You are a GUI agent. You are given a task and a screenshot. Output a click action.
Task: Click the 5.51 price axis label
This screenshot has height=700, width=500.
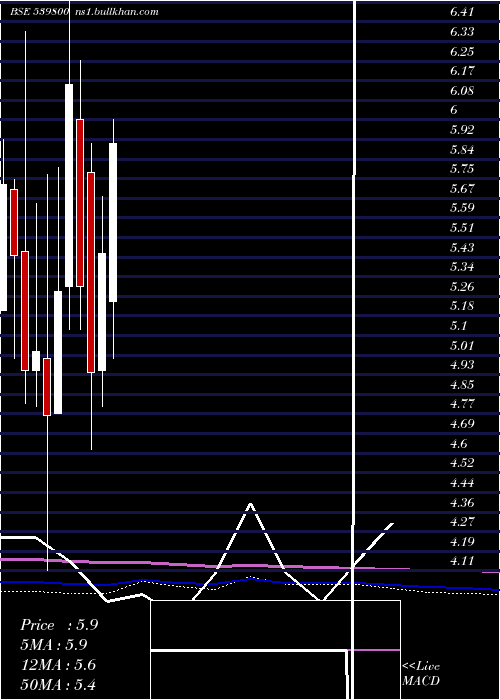point(462,228)
